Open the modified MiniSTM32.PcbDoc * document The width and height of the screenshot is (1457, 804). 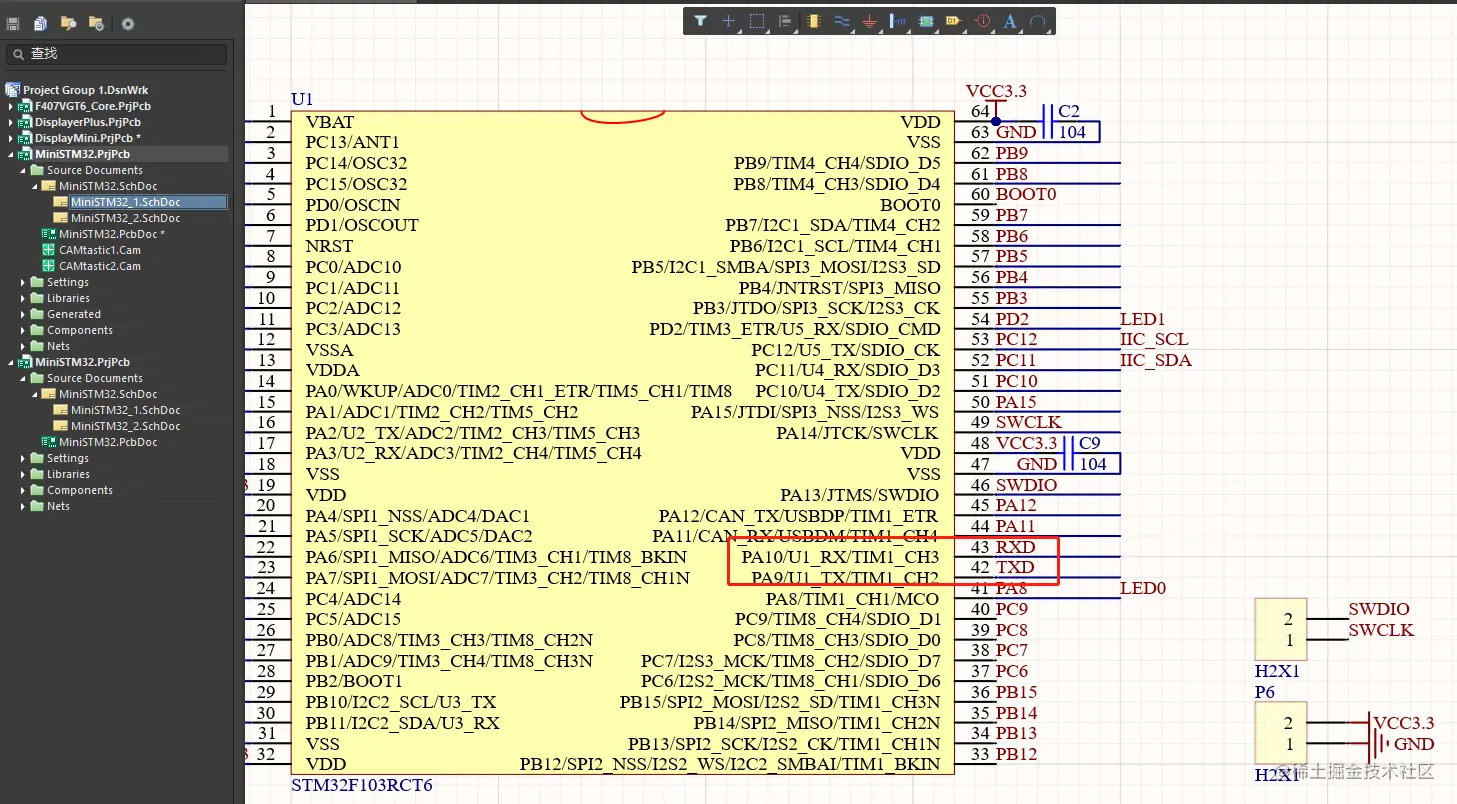click(x=112, y=234)
